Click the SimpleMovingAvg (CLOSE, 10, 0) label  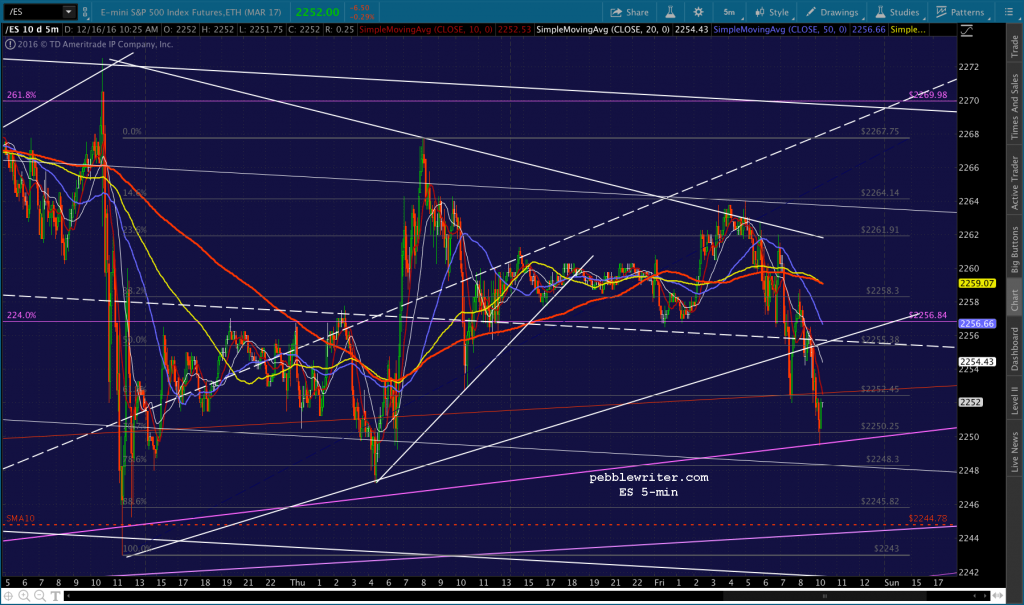426,29
